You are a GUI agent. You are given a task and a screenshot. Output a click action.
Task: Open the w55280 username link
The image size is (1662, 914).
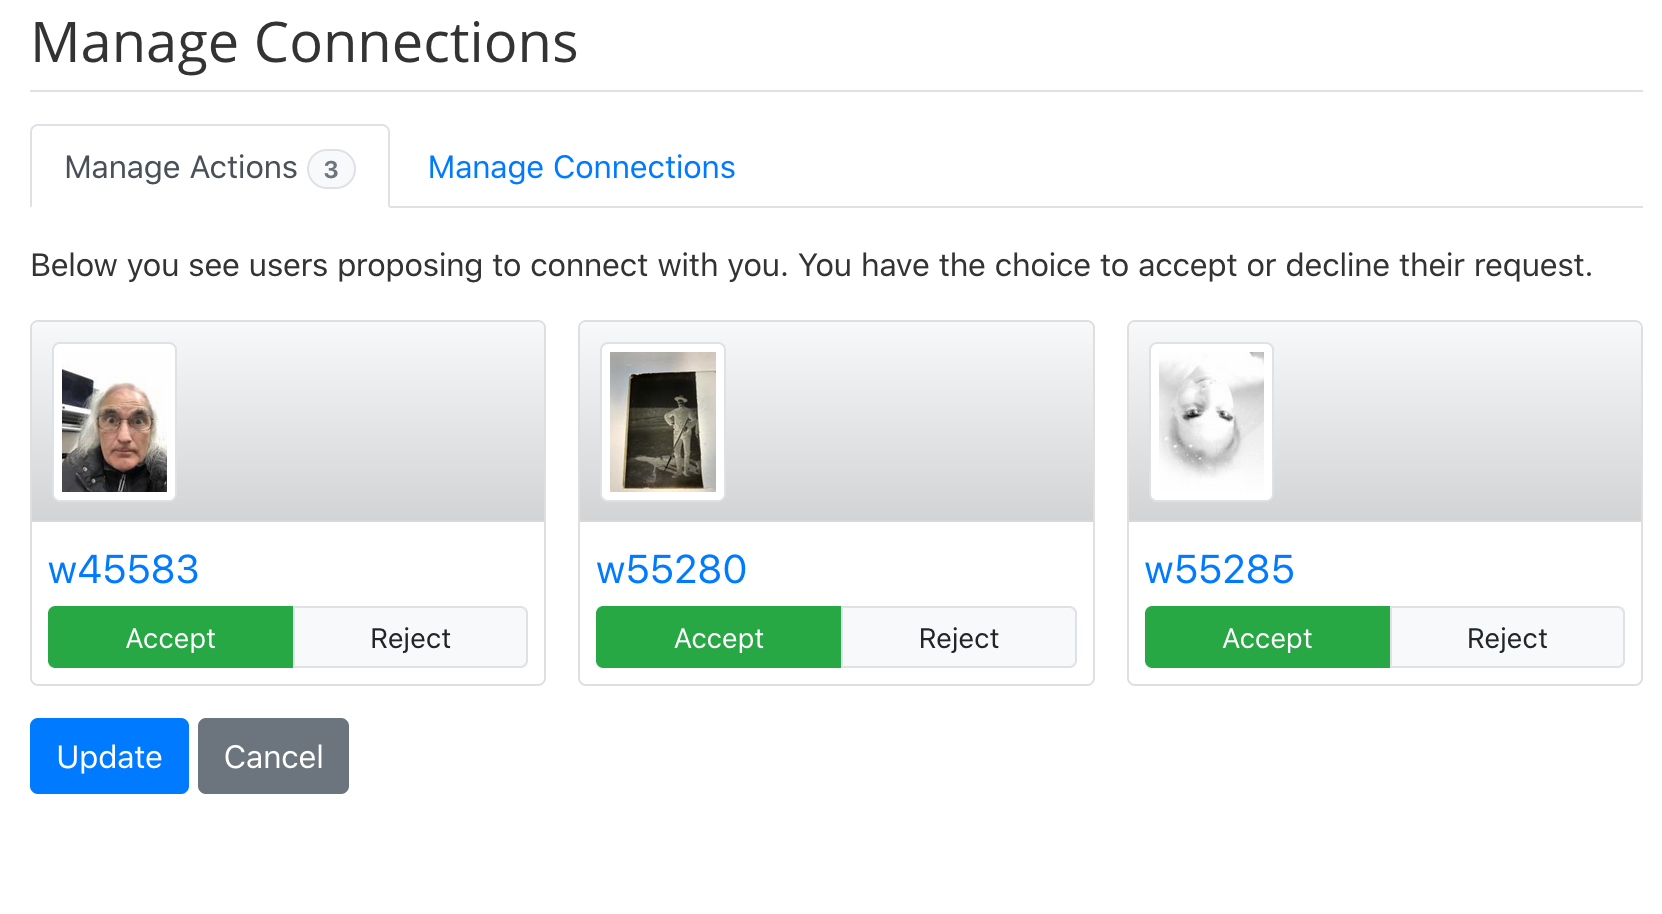tap(671, 569)
